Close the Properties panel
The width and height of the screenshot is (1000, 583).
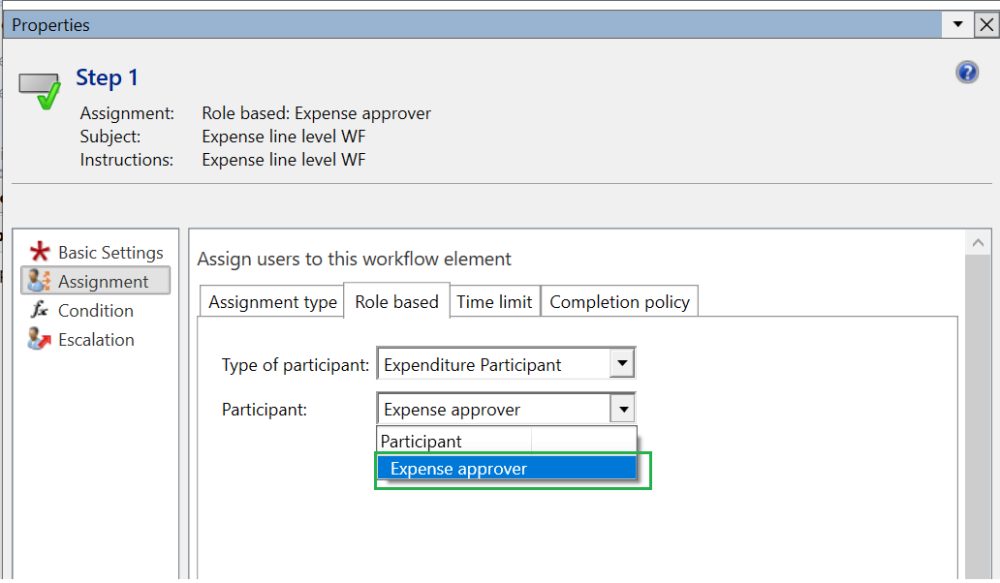[985, 24]
